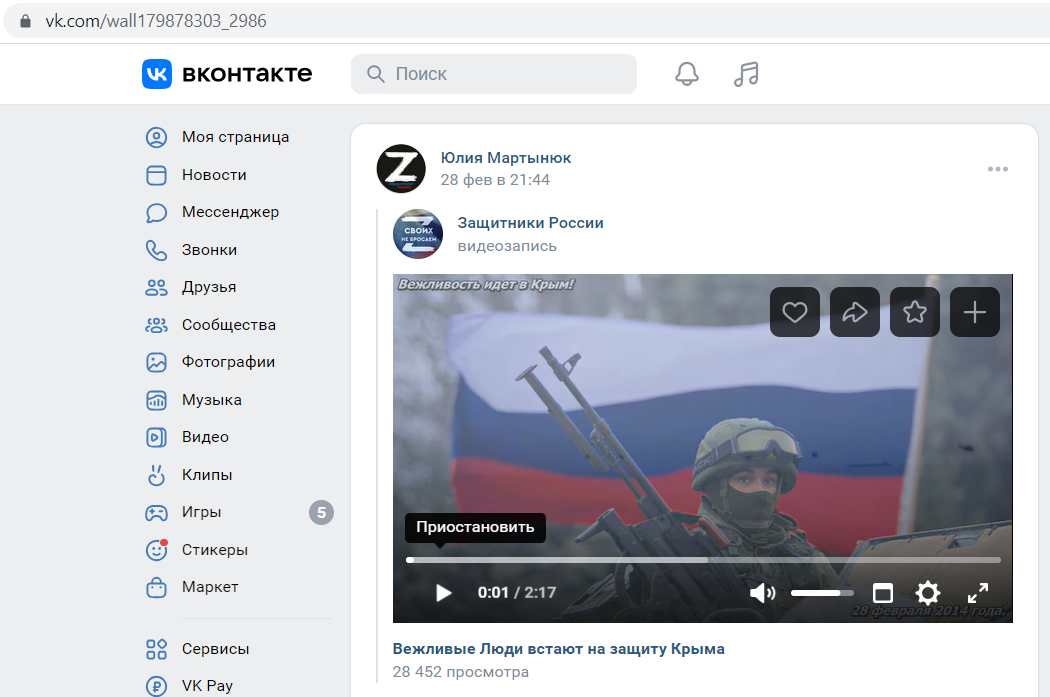Open post date 28 фев в 21:44
Viewport: 1050px width, 697px height.
tap(495, 180)
